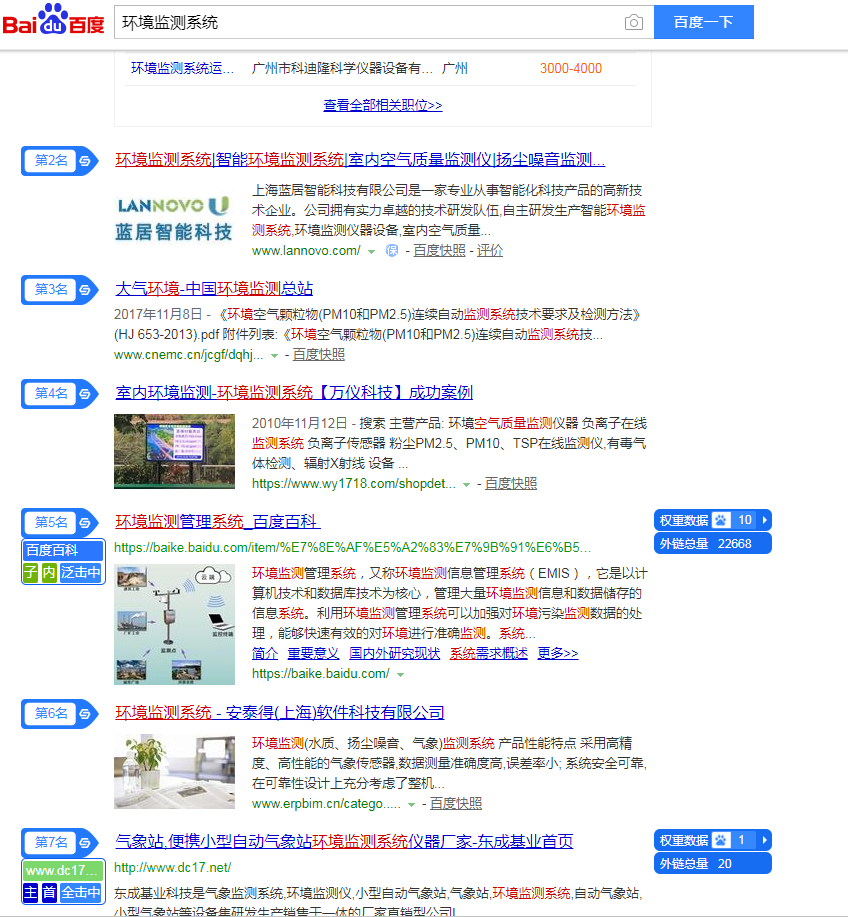The width and height of the screenshot is (848, 917).
Task: Open 重要意义 sublink
Action: [x=313, y=653]
